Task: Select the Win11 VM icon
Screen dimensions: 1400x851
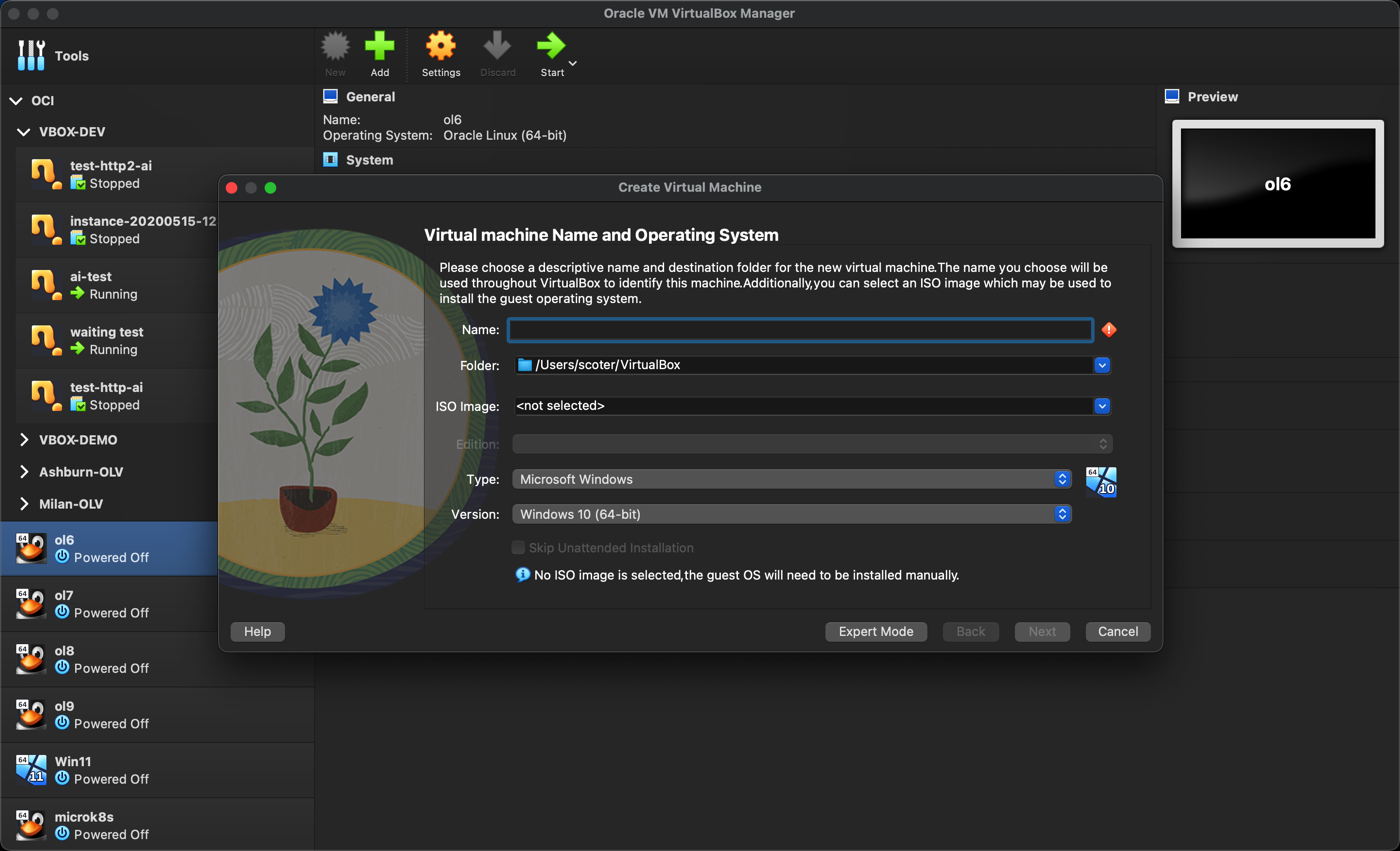Action: point(30,769)
